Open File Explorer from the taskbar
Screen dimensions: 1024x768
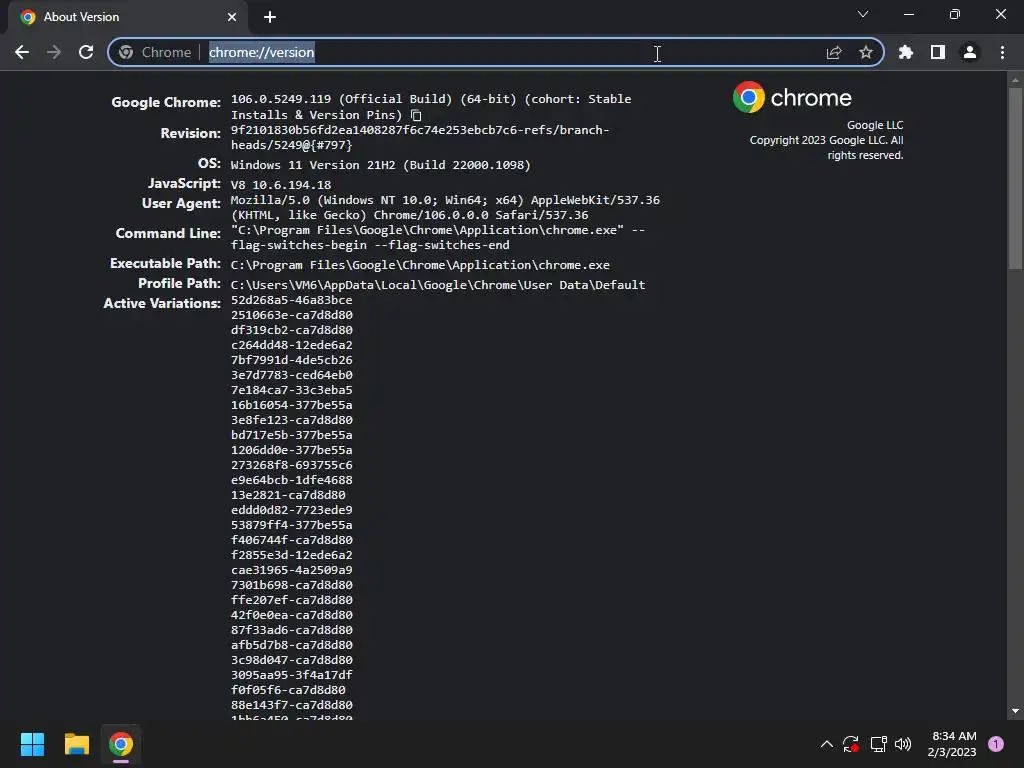[76, 744]
